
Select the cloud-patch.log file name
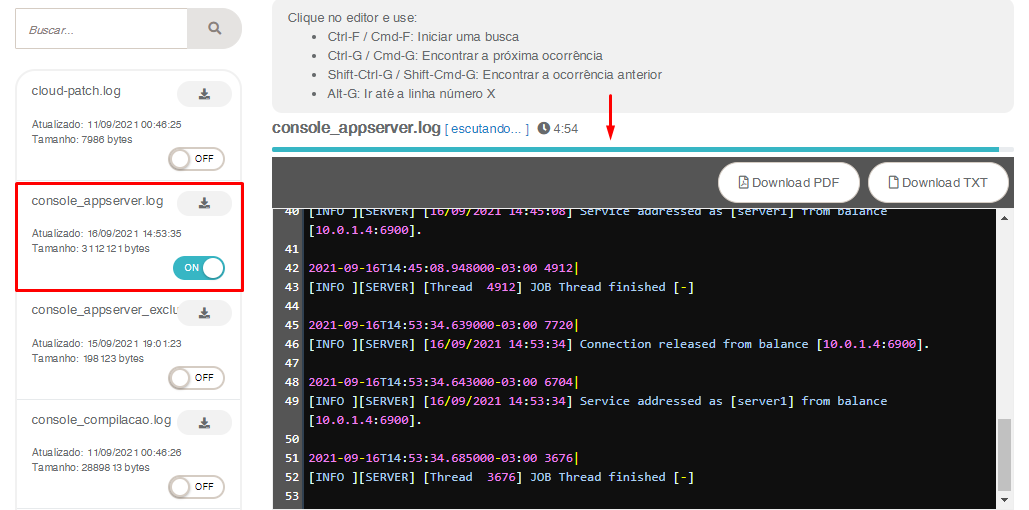(x=76, y=91)
